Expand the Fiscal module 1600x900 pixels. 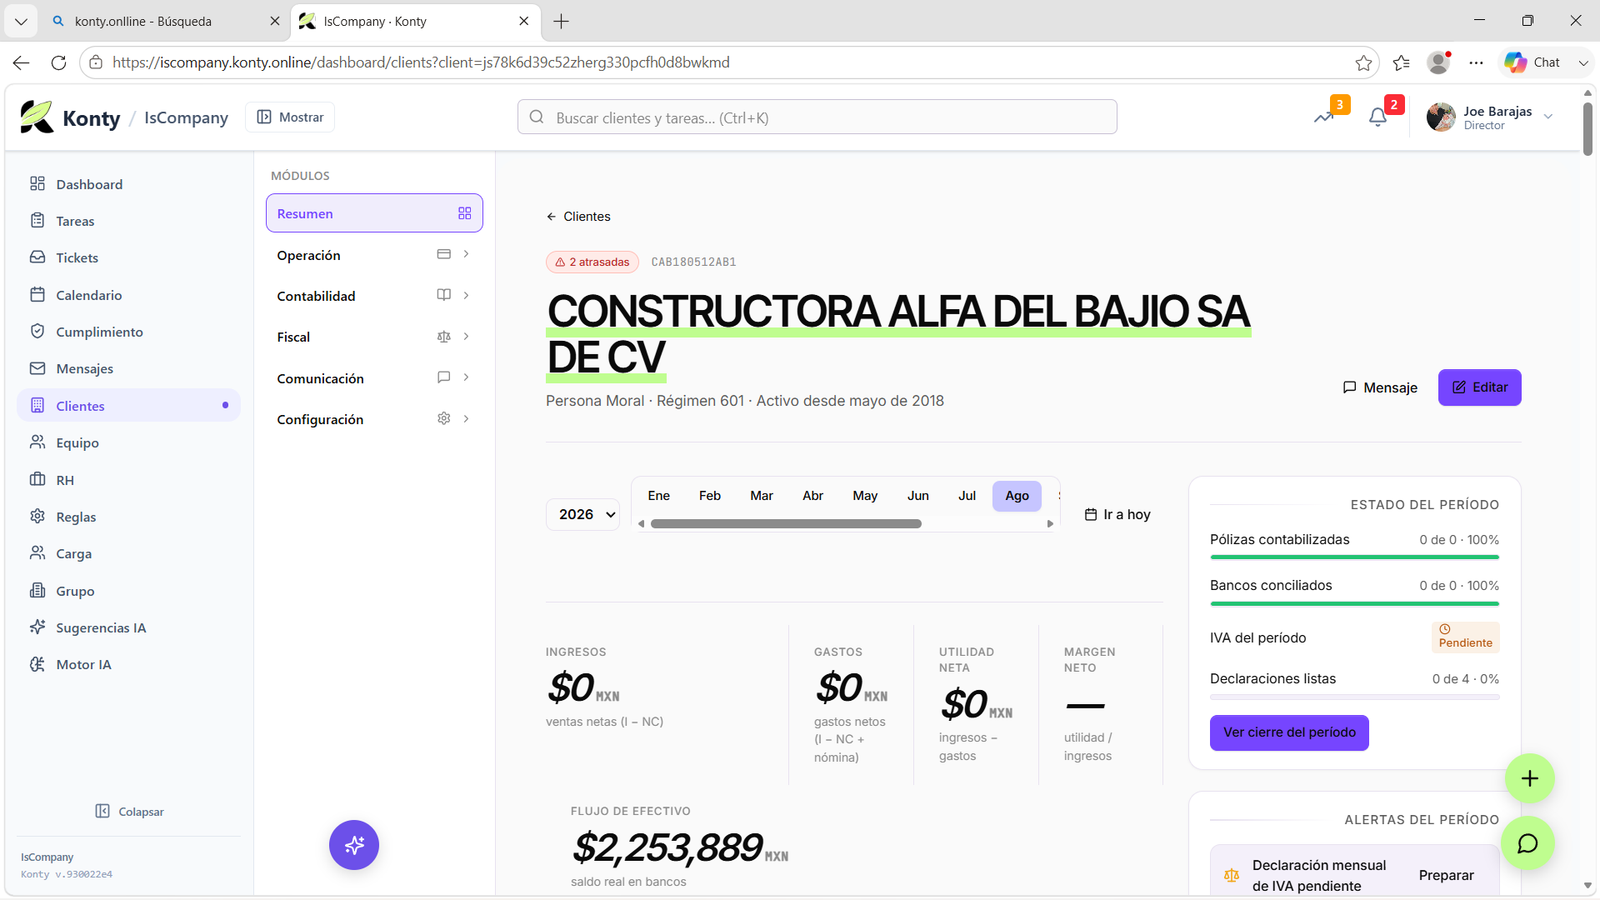click(374, 337)
